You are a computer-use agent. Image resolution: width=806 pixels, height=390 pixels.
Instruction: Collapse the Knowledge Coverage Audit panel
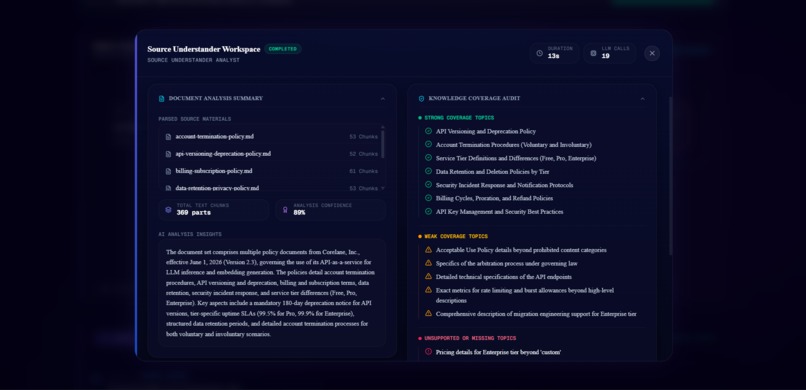(x=642, y=99)
